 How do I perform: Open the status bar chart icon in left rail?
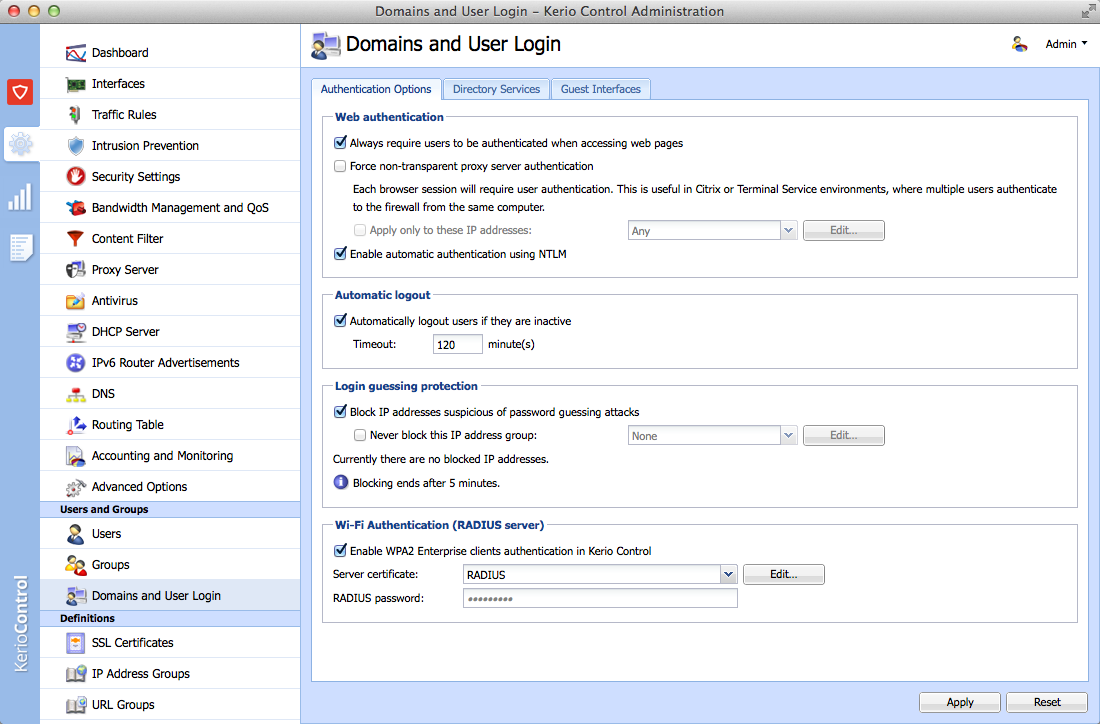pos(20,197)
